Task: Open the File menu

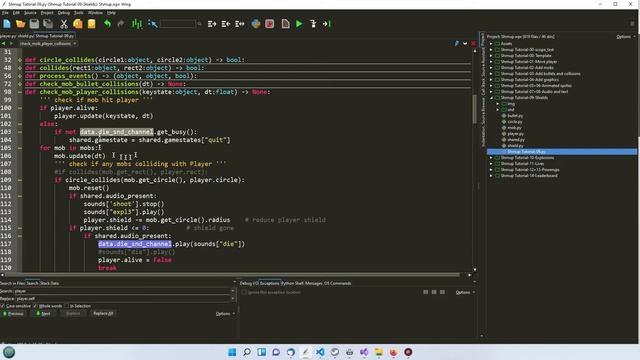Action: (x=5, y=13)
